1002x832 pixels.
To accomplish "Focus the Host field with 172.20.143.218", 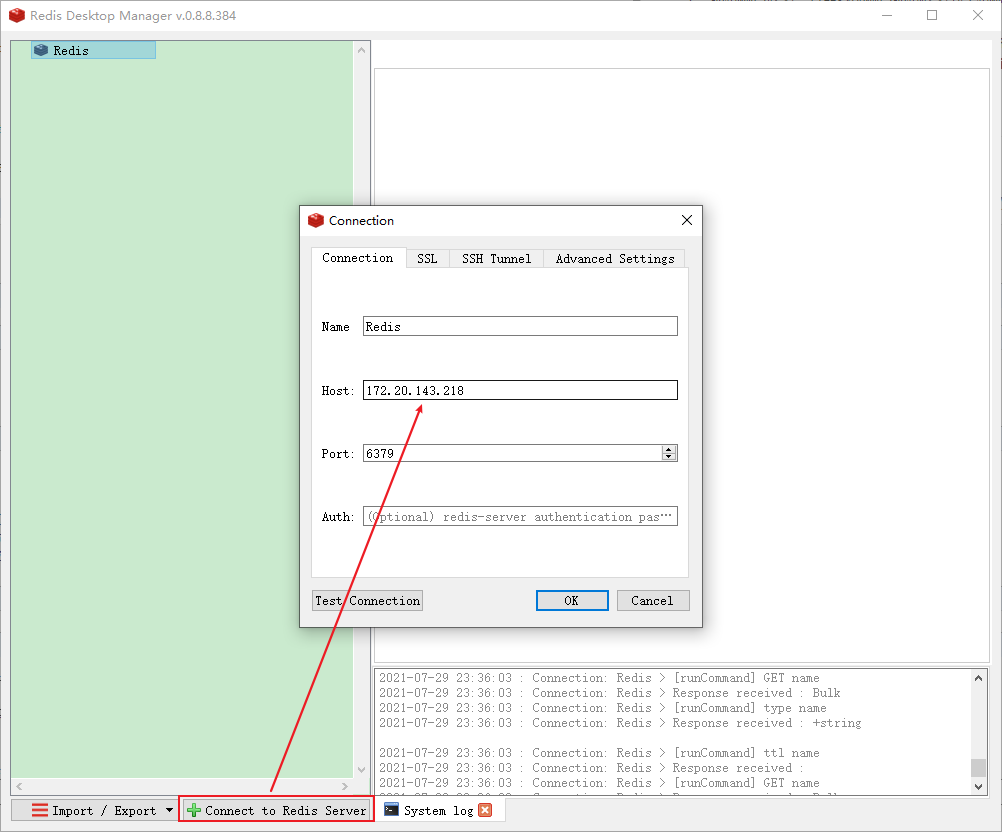I will click(520, 390).
